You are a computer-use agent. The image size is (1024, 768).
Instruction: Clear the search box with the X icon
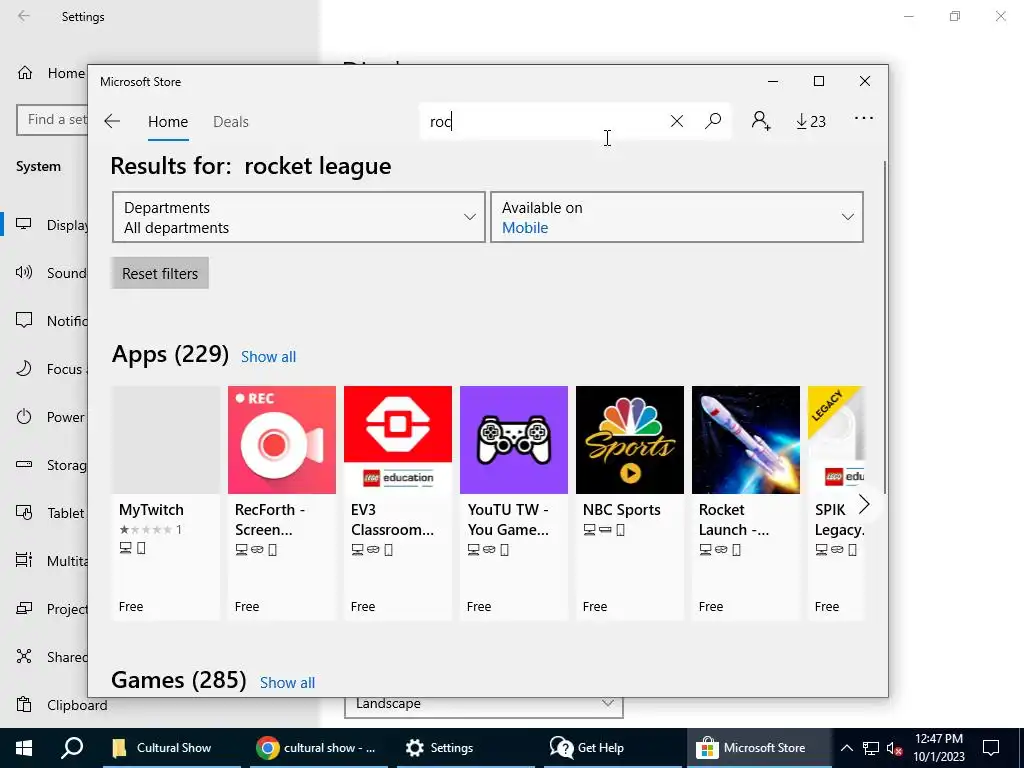pyautogui.click(x=677, y=121)
